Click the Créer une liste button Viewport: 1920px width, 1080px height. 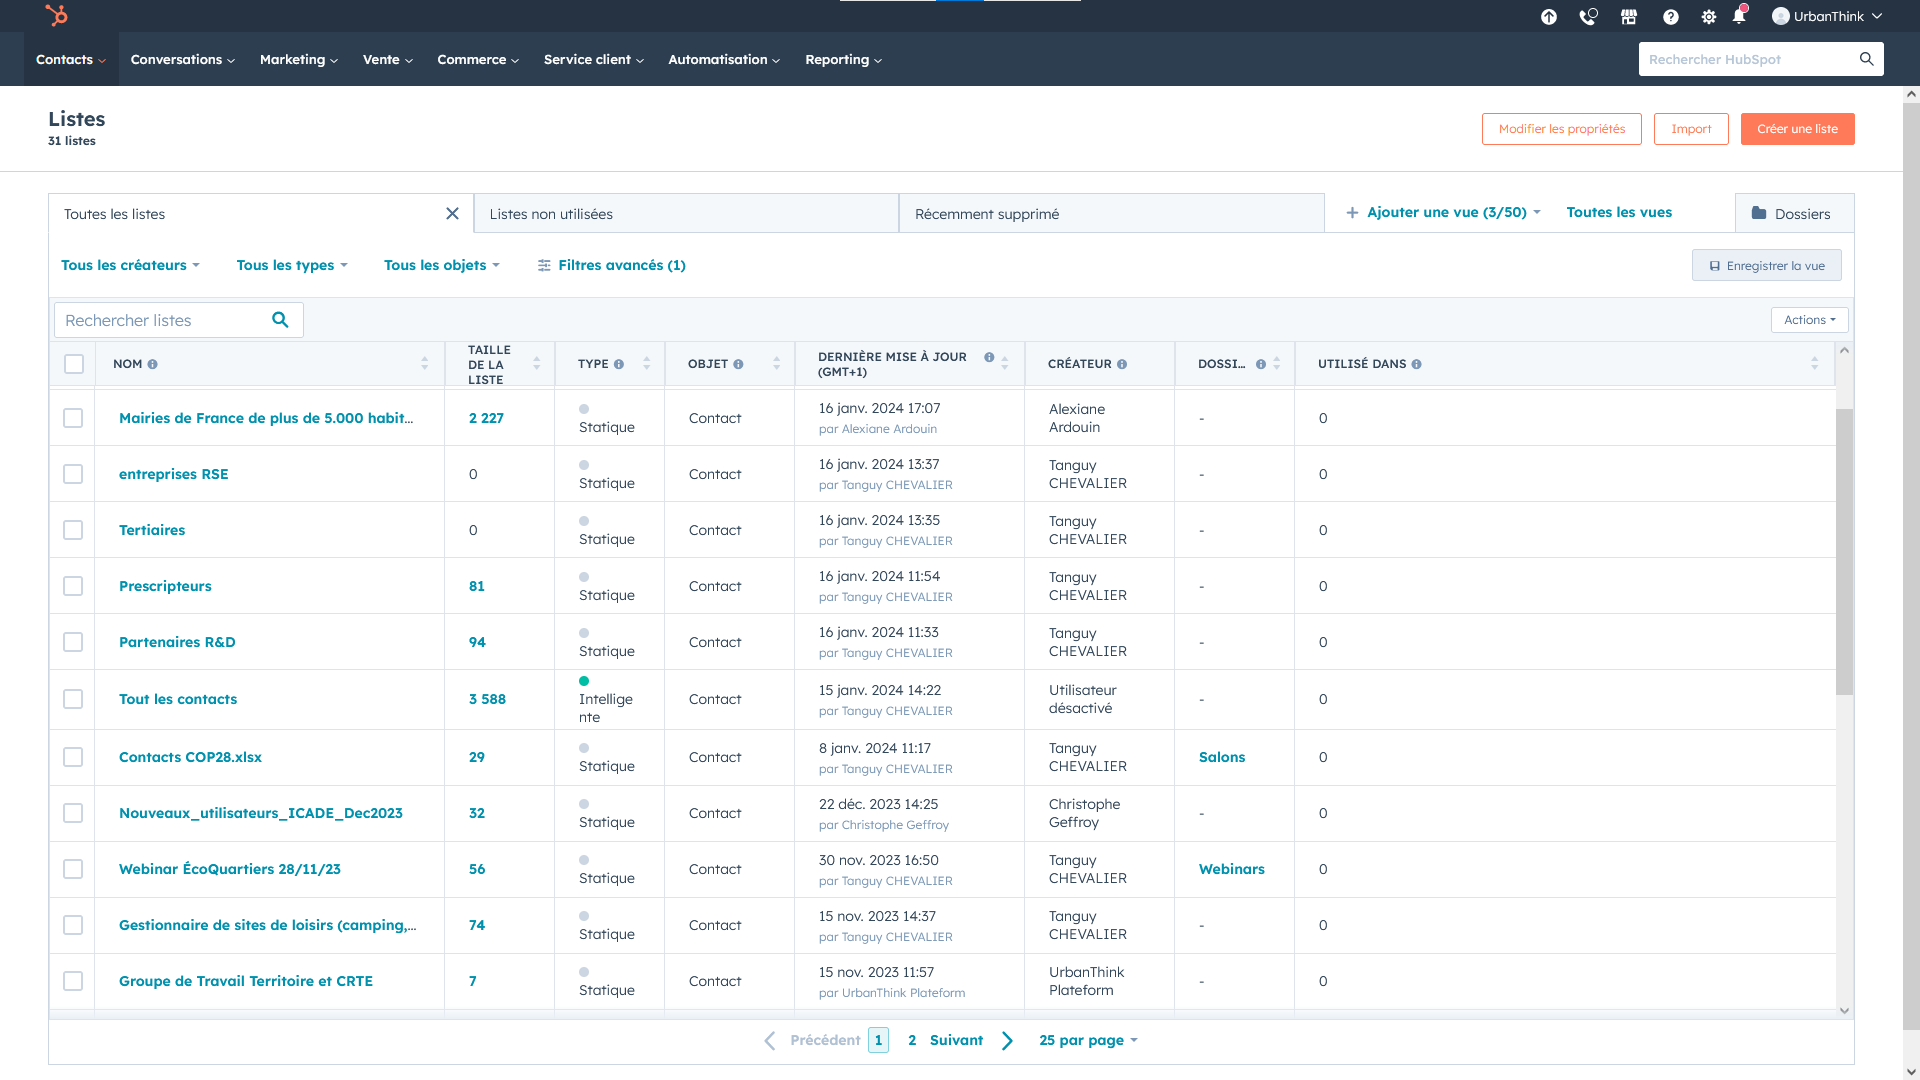[1797, 128]
